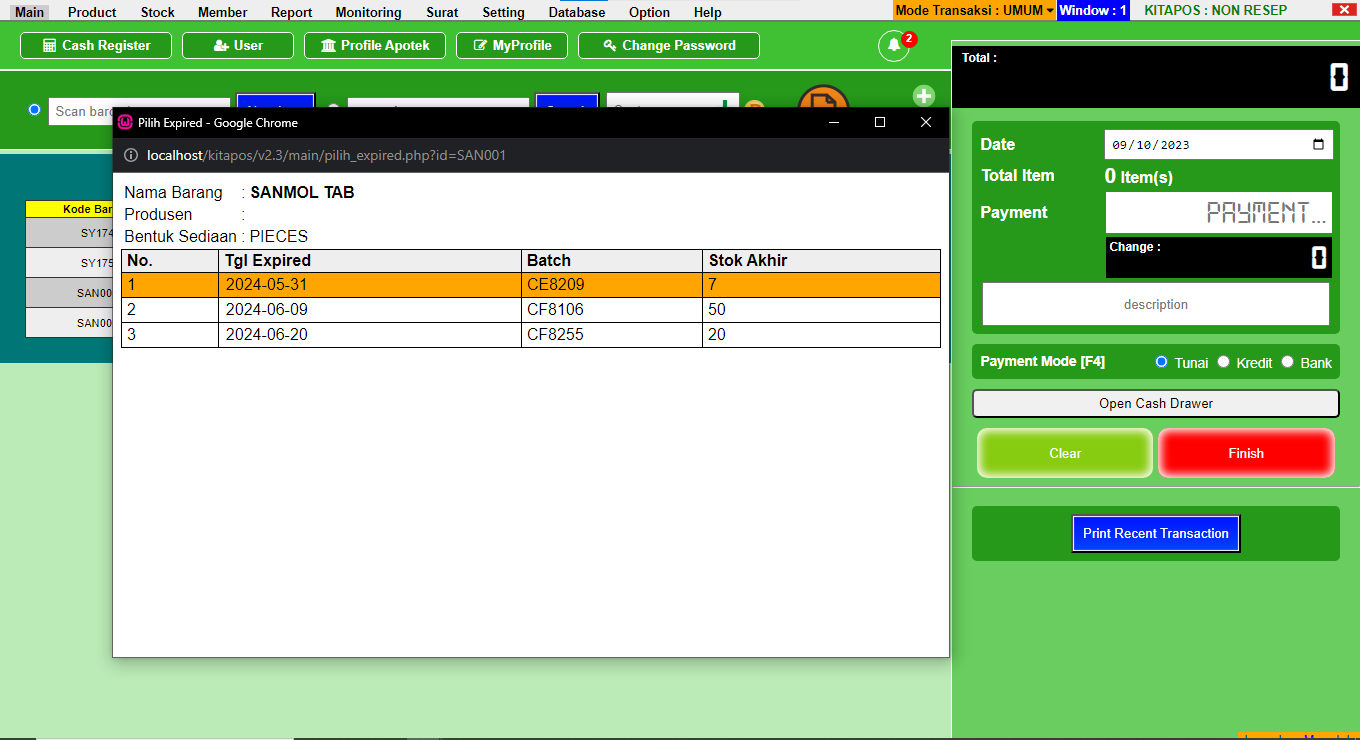Image resolution: width=1360 pixels, height=740 pixels.
Task: Select the Bank payment mode
Action: [1288, 362]
